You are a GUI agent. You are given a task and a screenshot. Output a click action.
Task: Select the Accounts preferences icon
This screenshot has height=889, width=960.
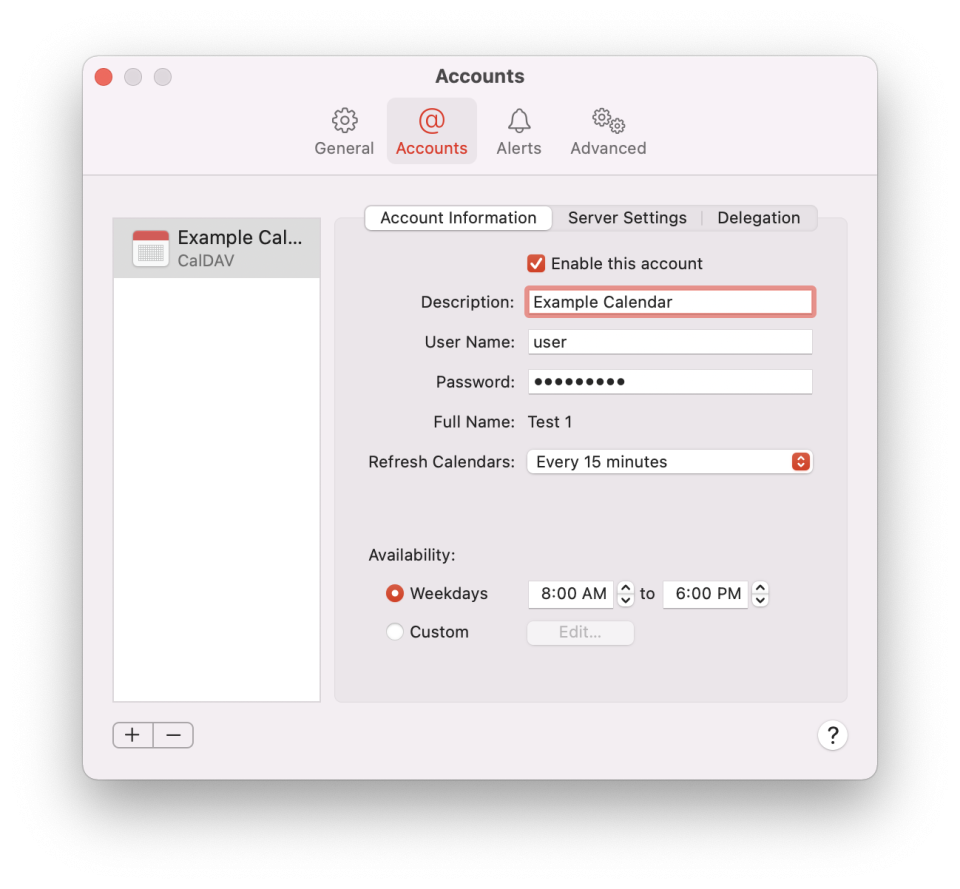click(431, 130)
